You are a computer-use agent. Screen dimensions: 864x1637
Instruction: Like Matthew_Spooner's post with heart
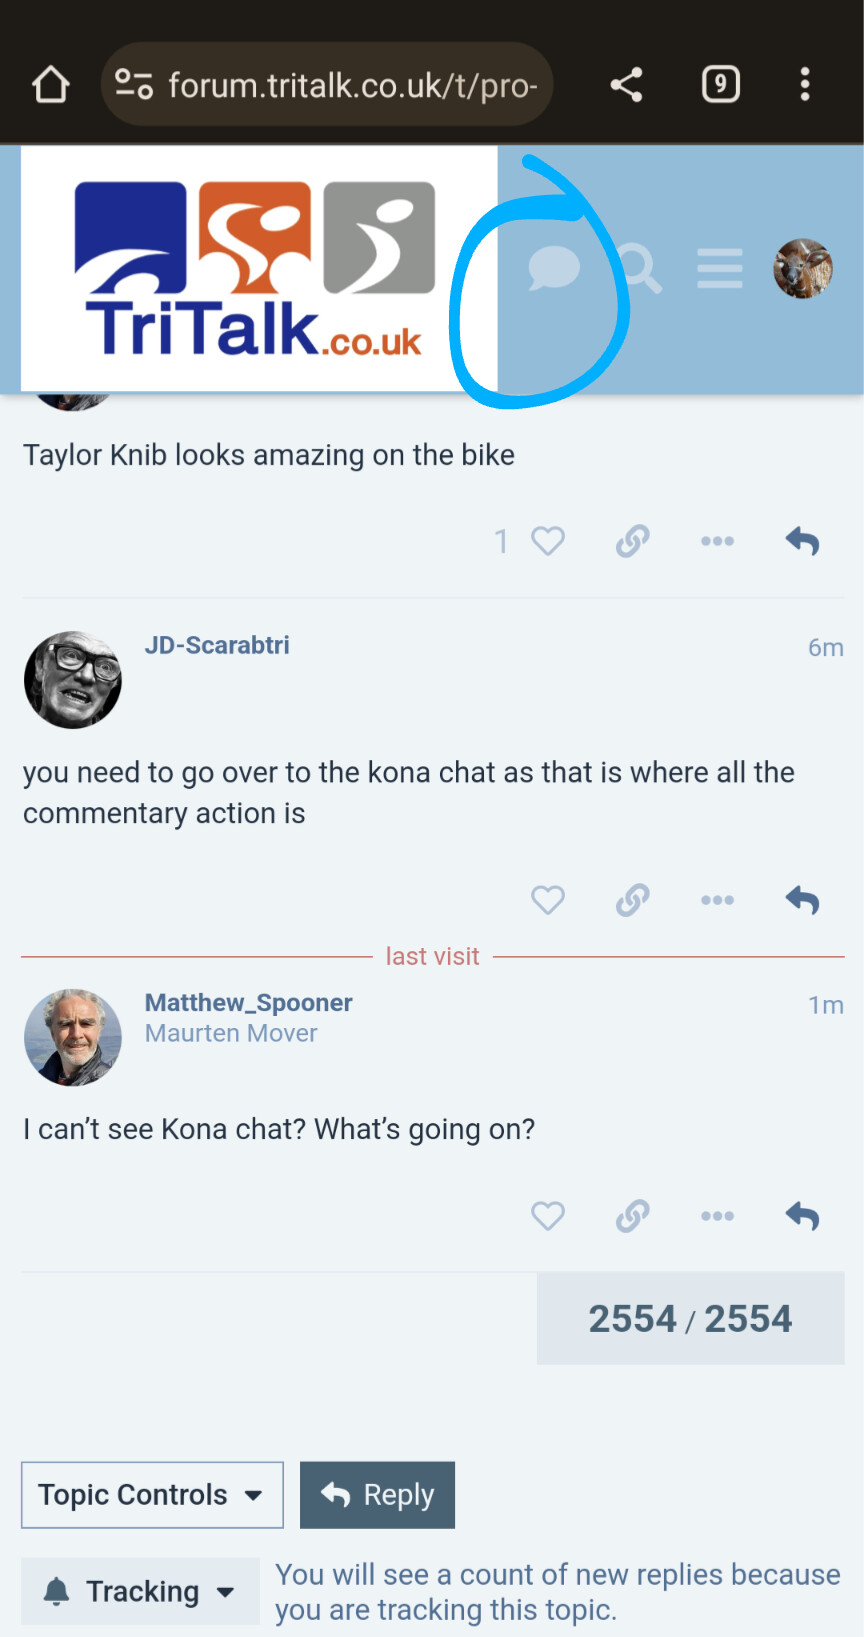547,1216
